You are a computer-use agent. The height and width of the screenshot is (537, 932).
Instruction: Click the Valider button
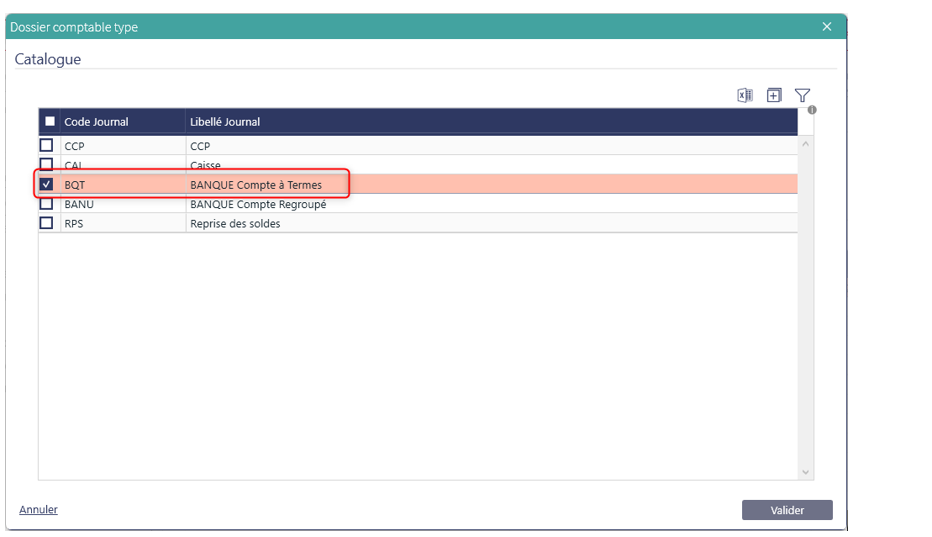(787, 510)
